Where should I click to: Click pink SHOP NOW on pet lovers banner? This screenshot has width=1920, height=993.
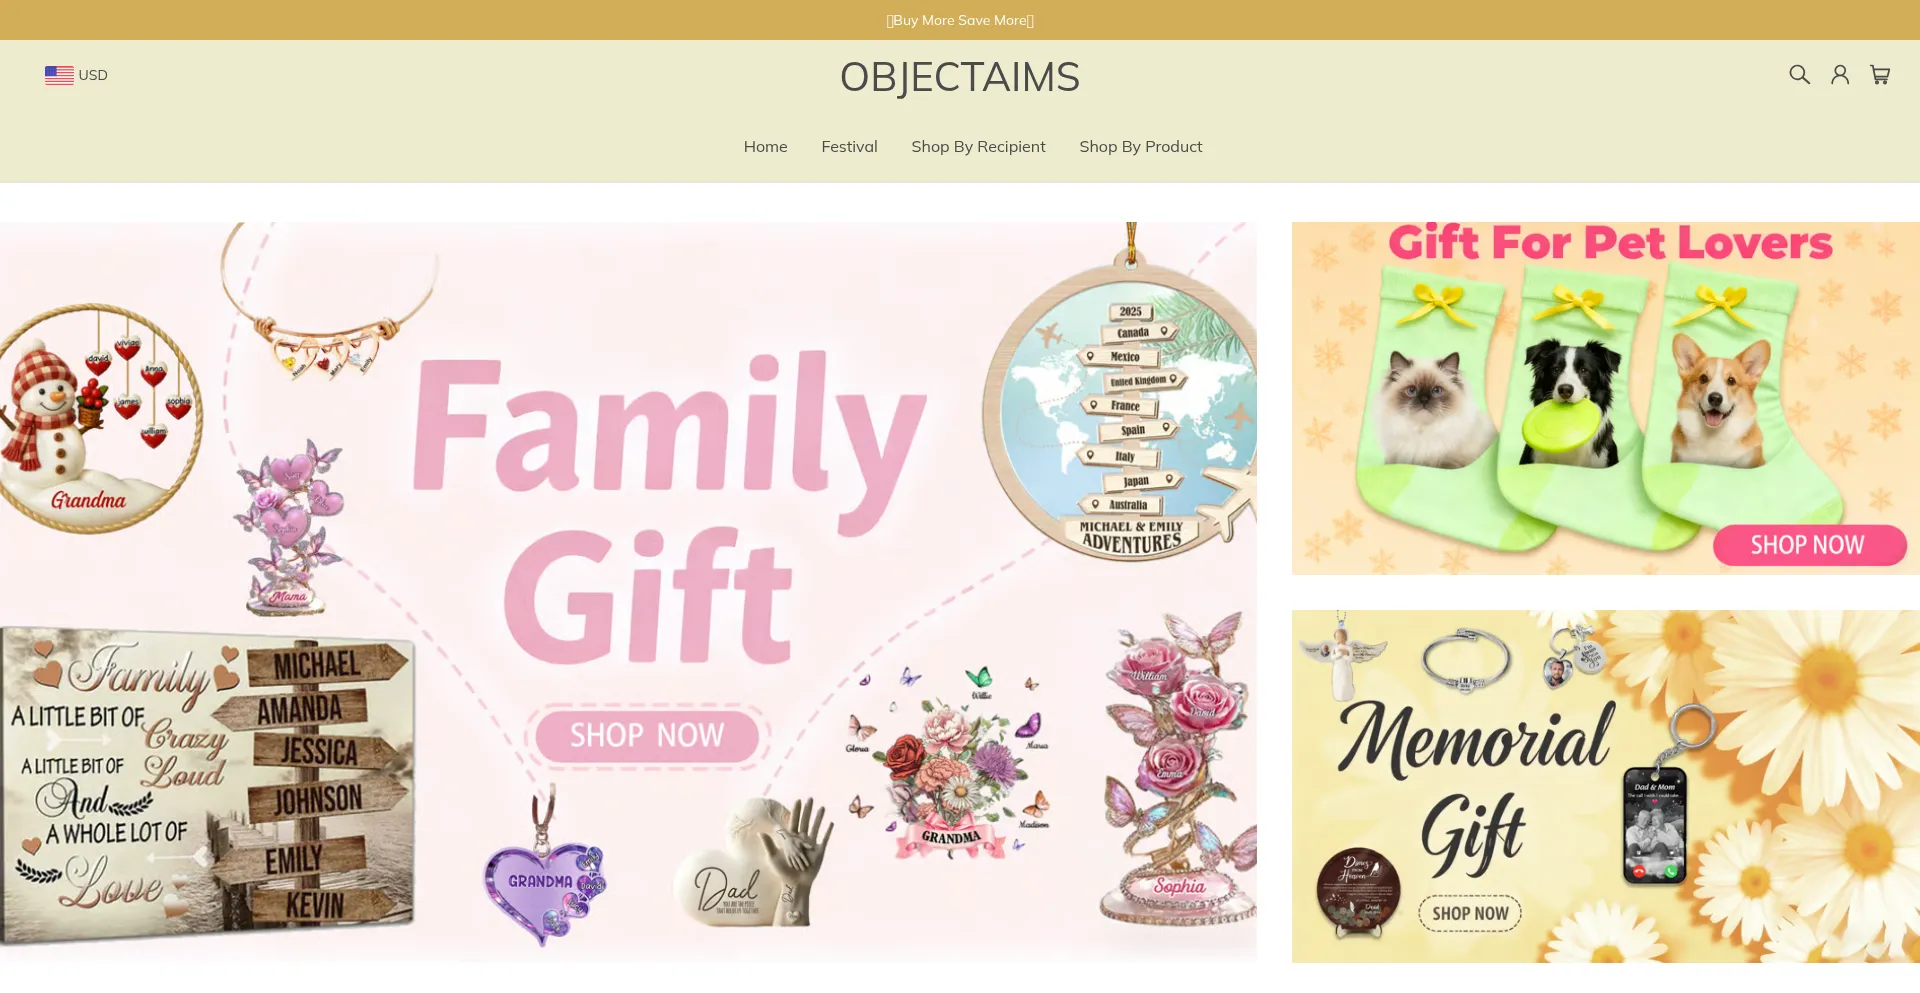(1808, 545)
